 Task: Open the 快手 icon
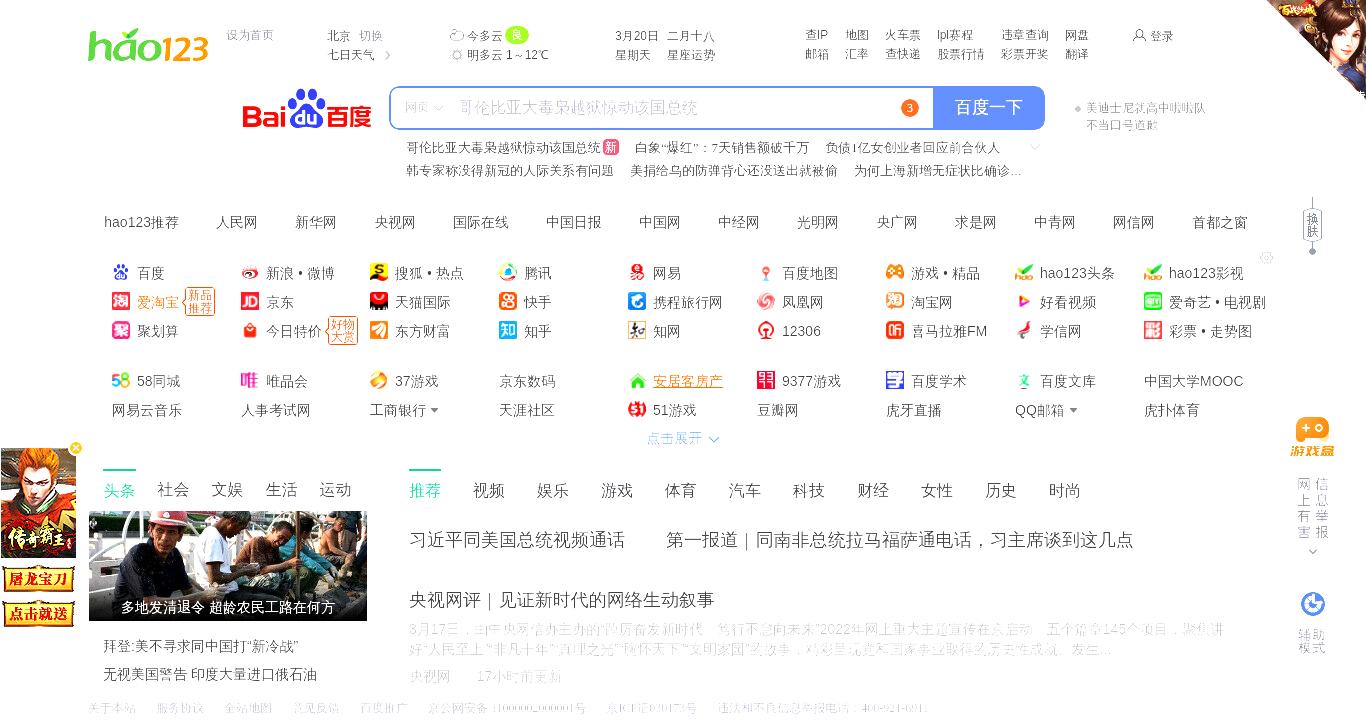coord(508,302)
